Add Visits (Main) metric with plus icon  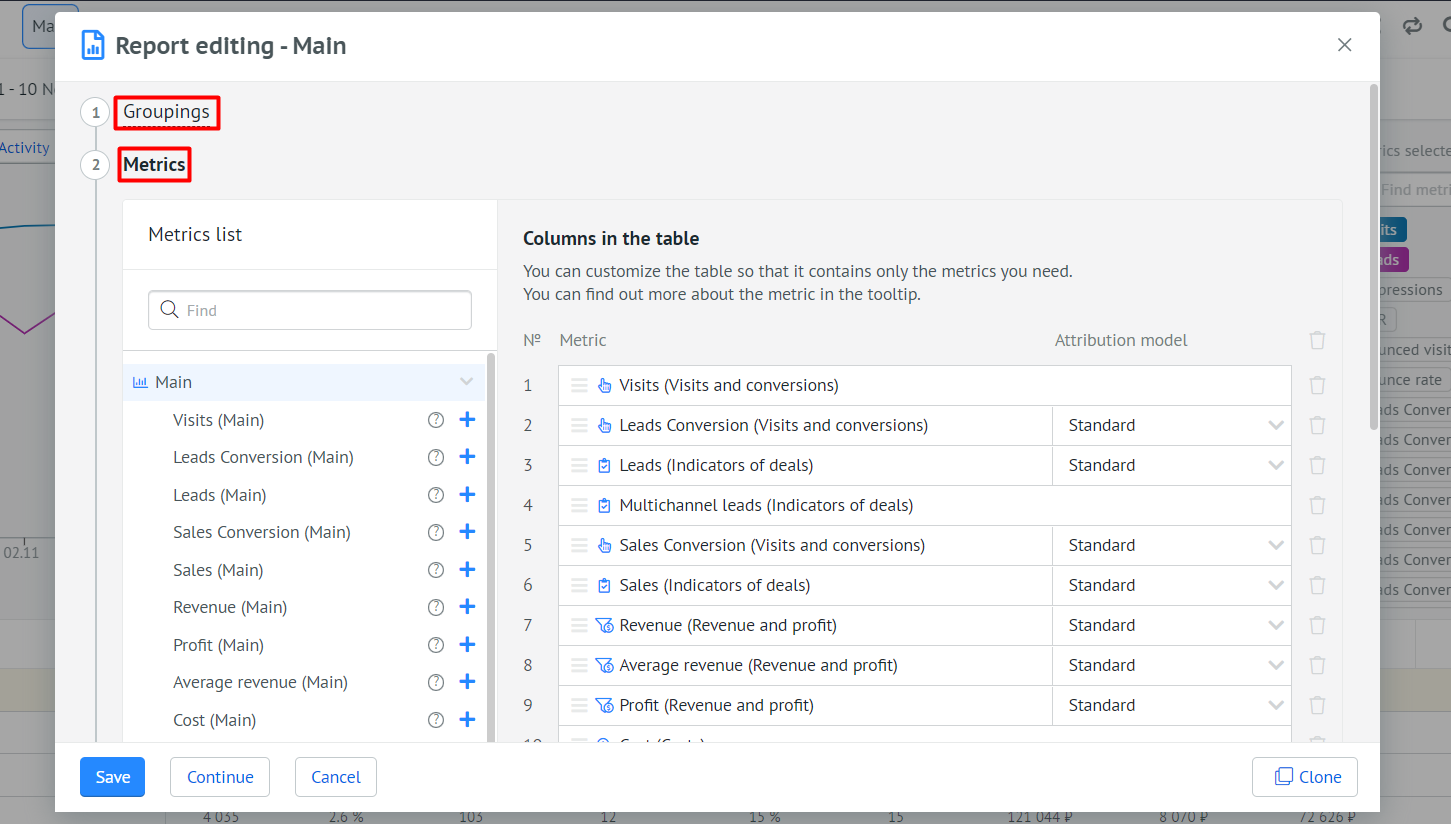[x=467, y=420]
